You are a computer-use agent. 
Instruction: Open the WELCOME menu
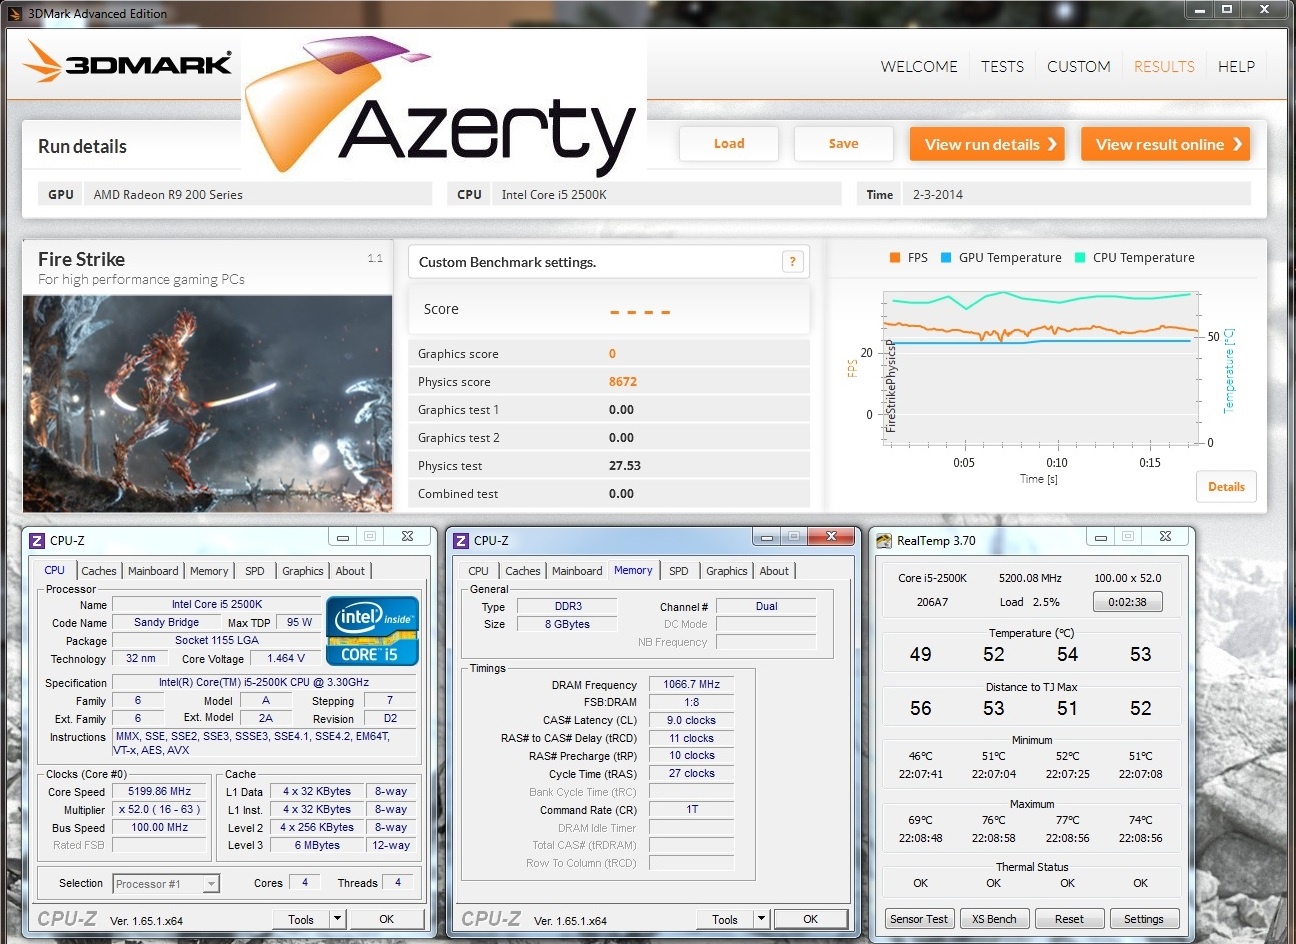click(x=919, y=67)
